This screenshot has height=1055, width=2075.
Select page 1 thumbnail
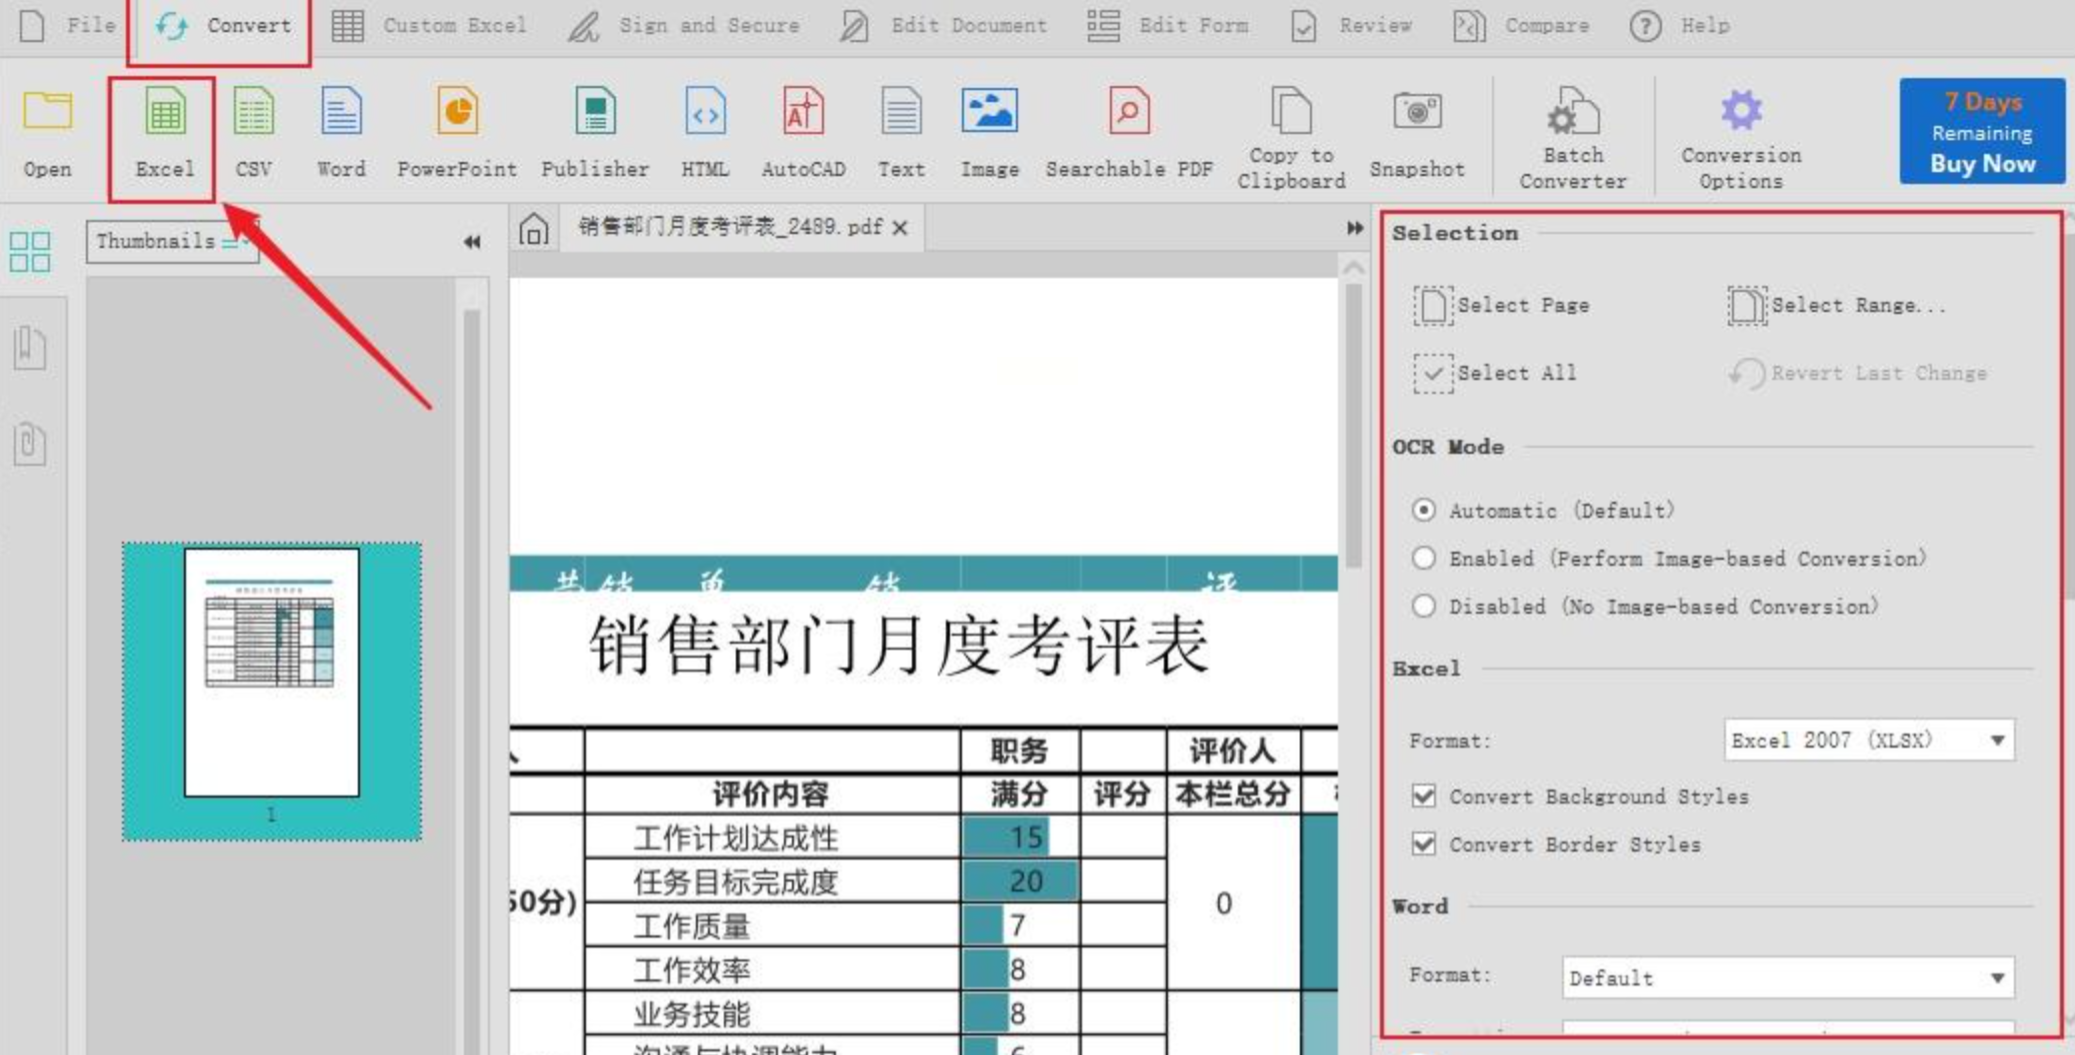pyautogui.click(x=271, y=691)
